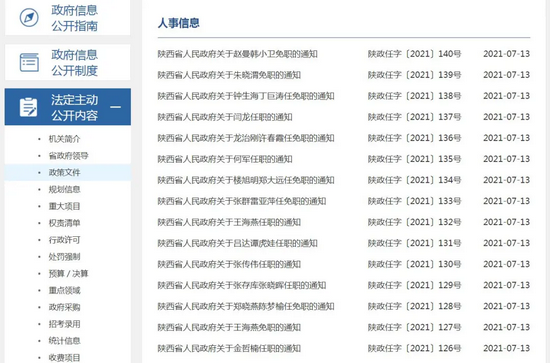Click the list icon for 政府信息公开制度
This screenshot has width=550, height=363.
(x=29, y=62)
